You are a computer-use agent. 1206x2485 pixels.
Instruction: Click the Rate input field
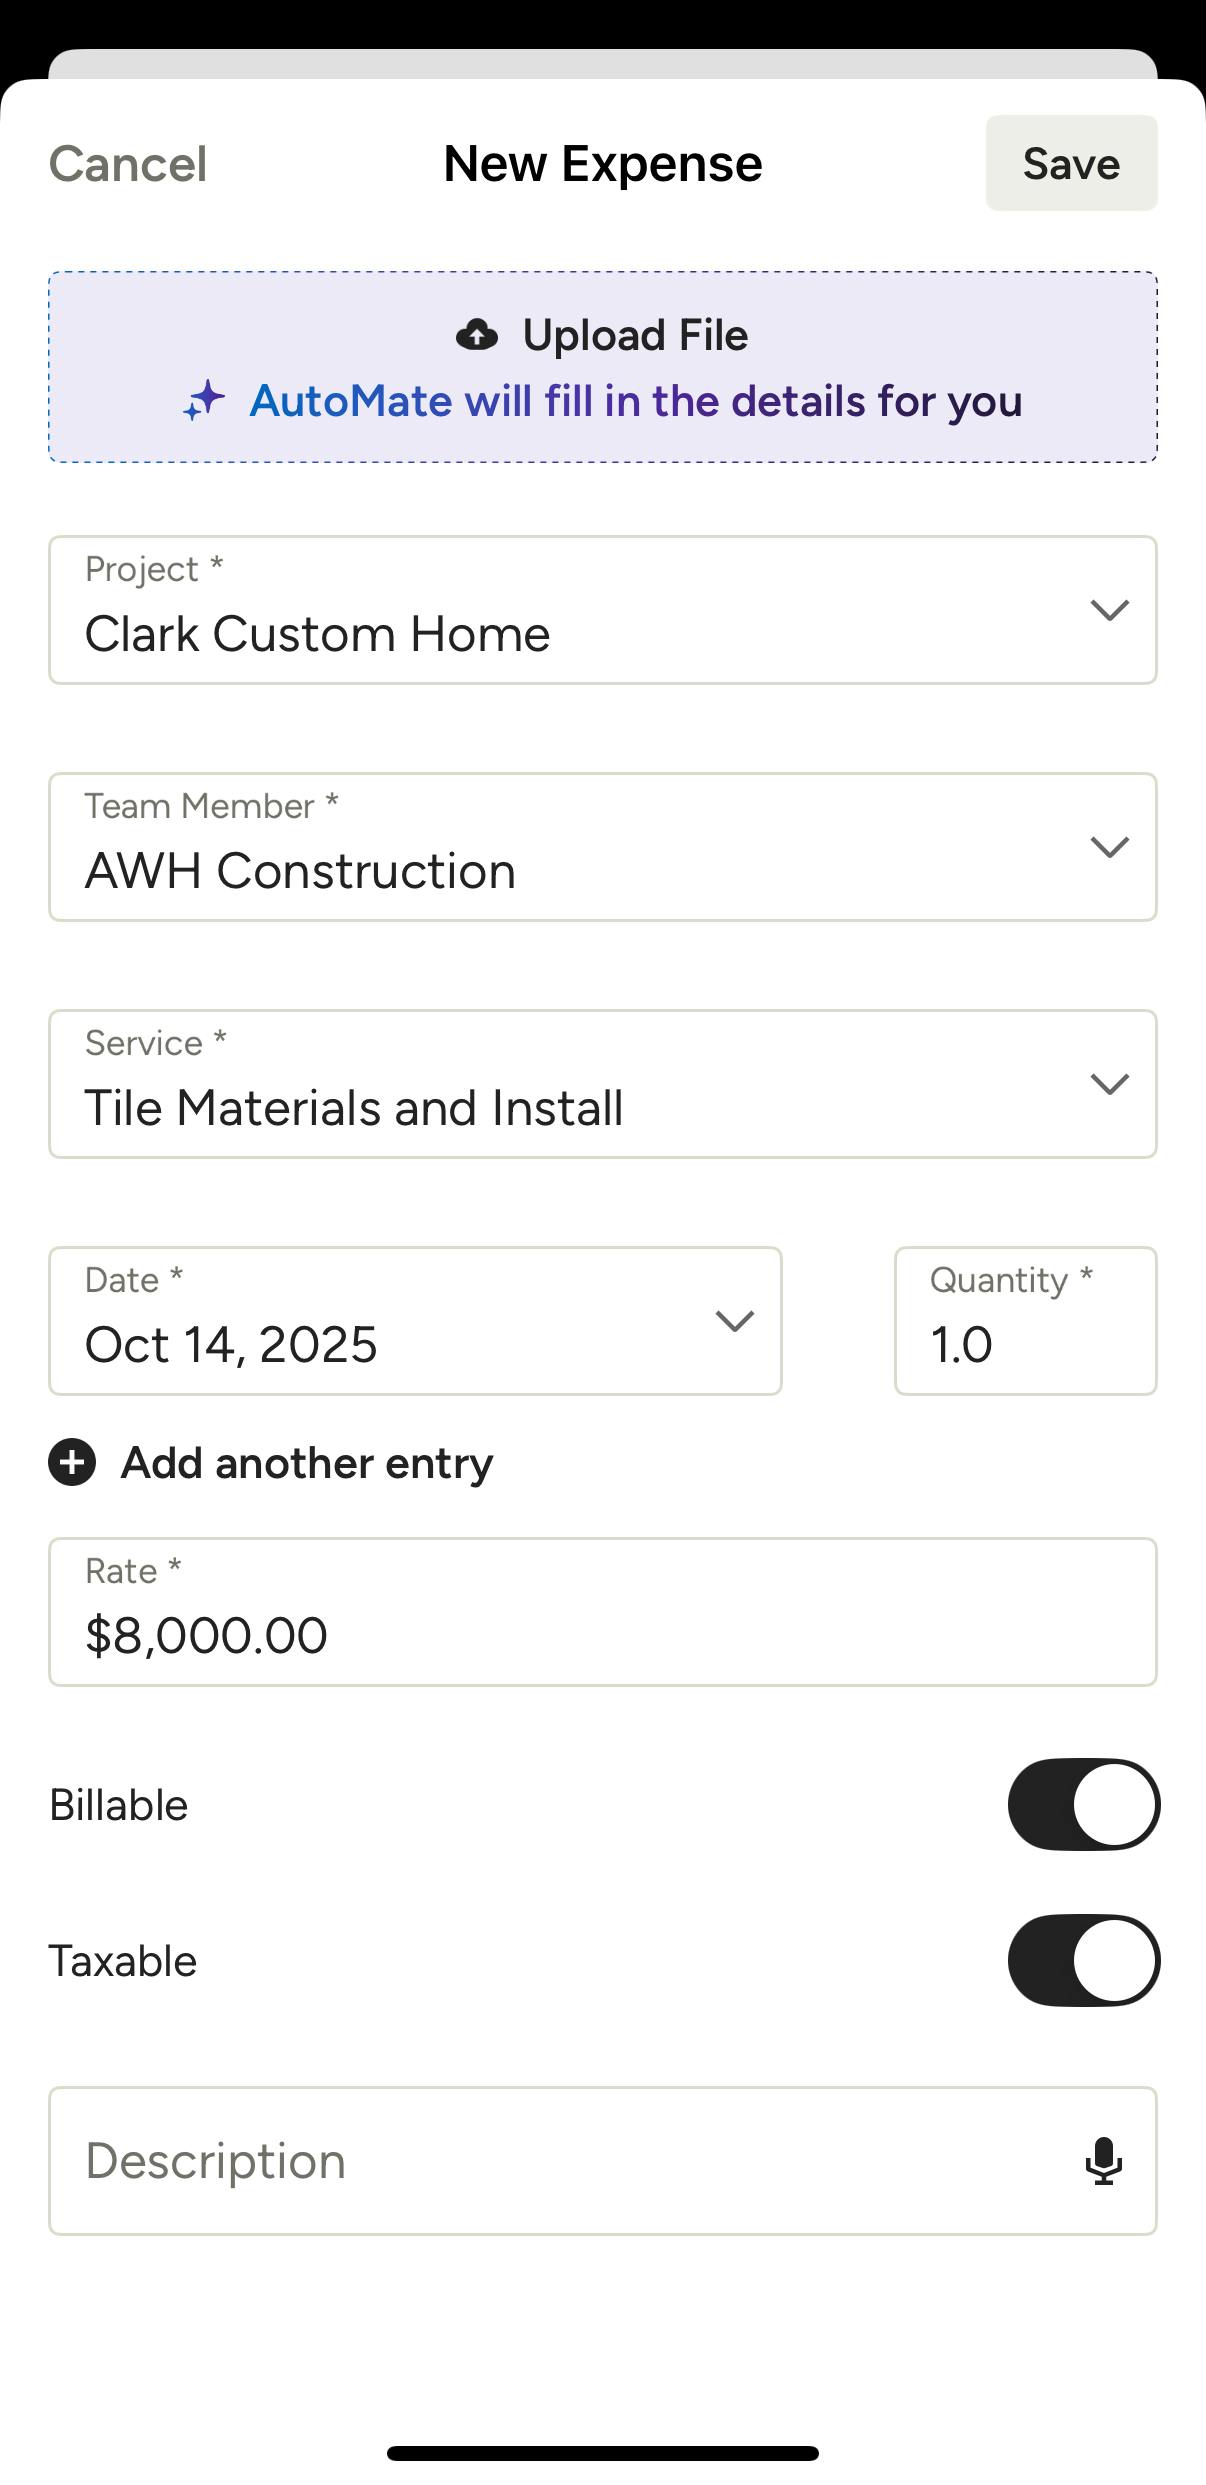tap(602, 1612)
